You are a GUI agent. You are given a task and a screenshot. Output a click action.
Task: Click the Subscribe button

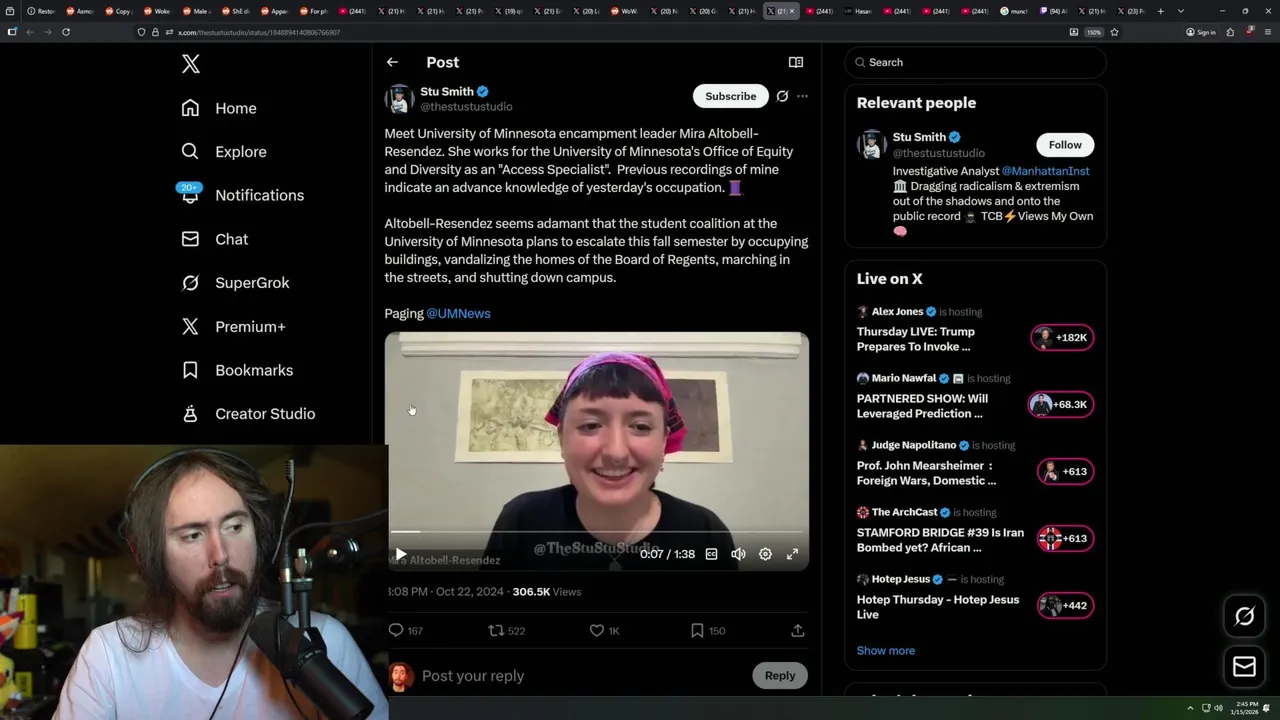pos(730,96)
